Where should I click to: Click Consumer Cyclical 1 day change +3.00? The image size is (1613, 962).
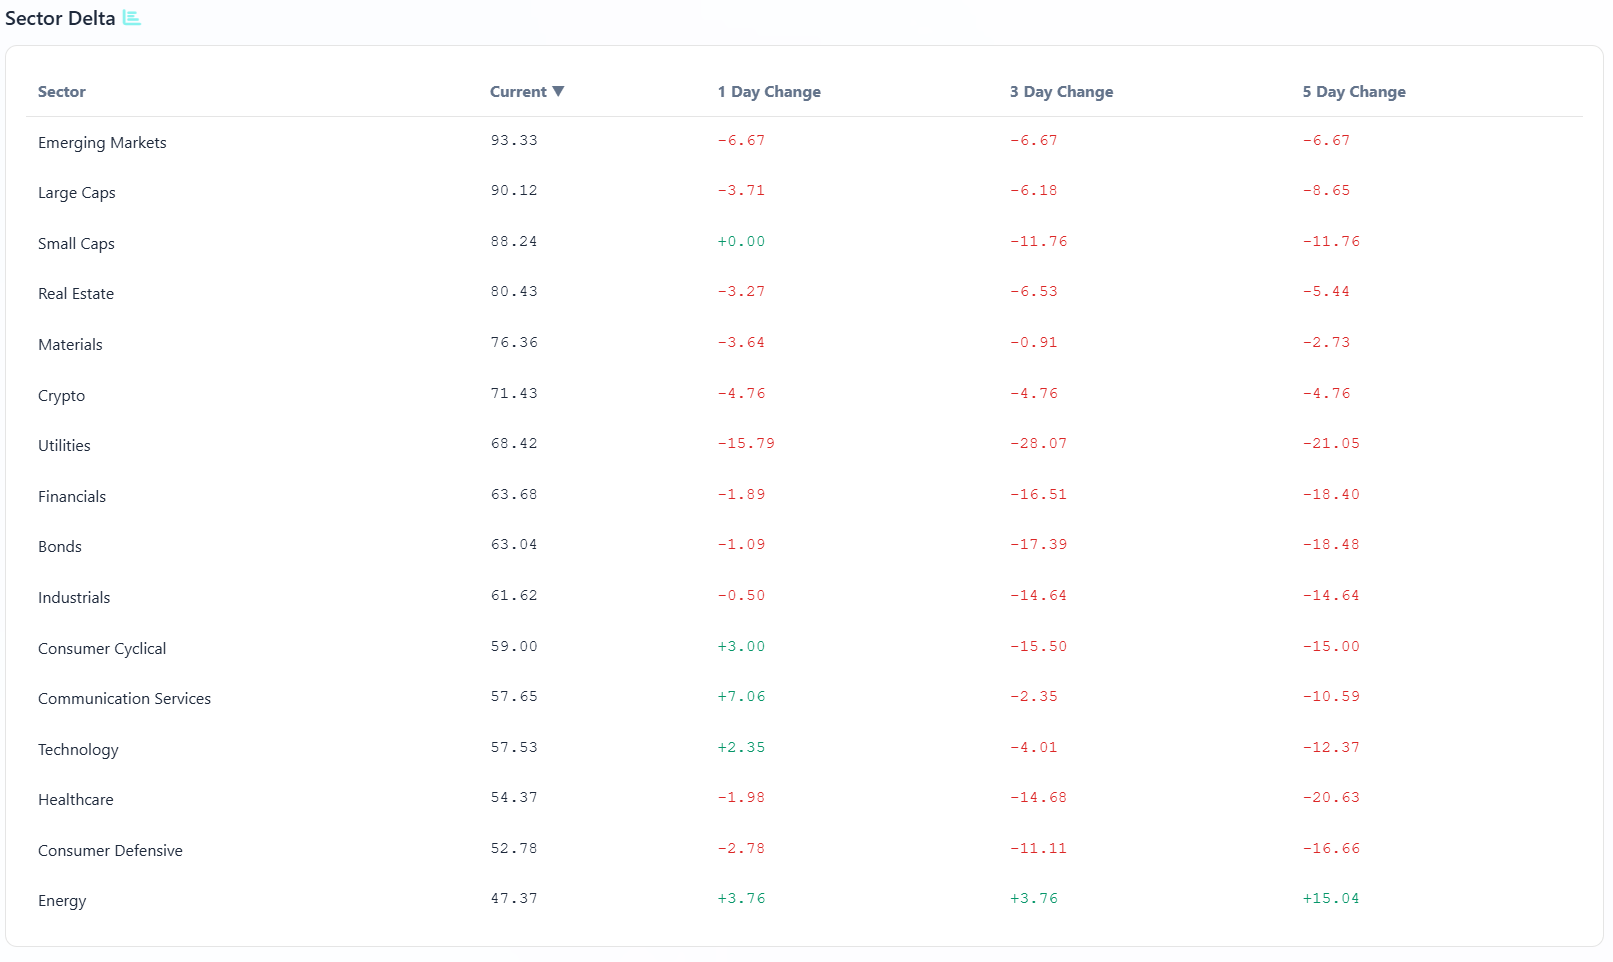click(741, 646)
